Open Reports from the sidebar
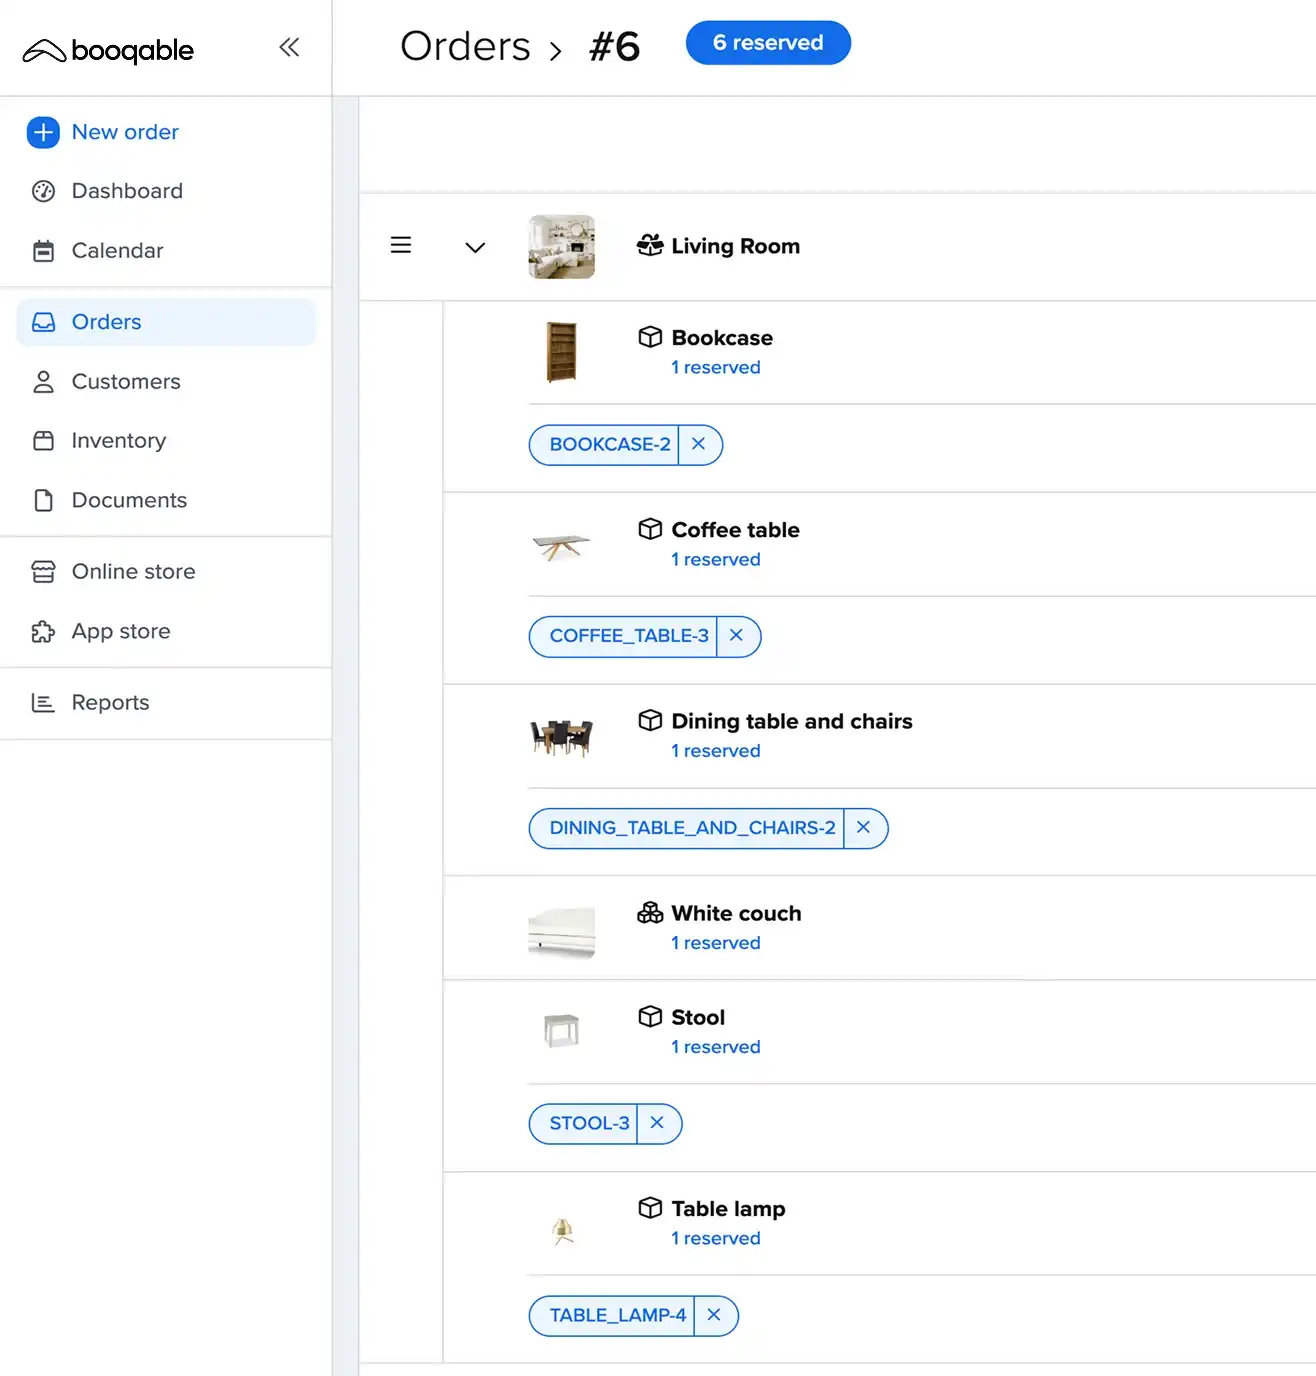 pos(110,703)
